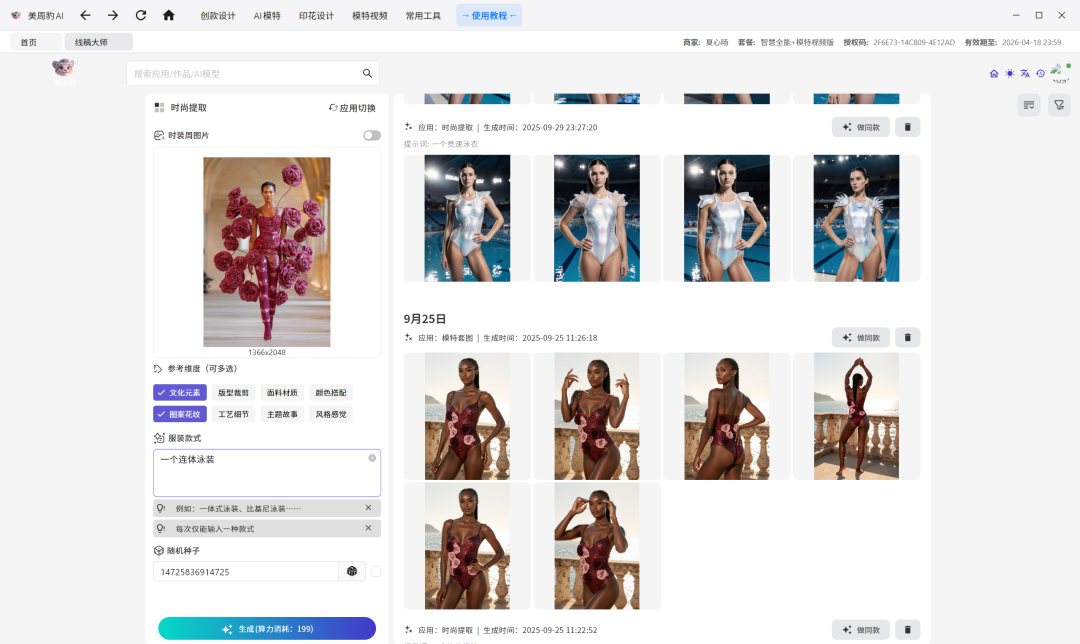Viewport: 1080px width, 644px height.
Task: Click the search magnifier in the search bar
Action: coord(367,73)
